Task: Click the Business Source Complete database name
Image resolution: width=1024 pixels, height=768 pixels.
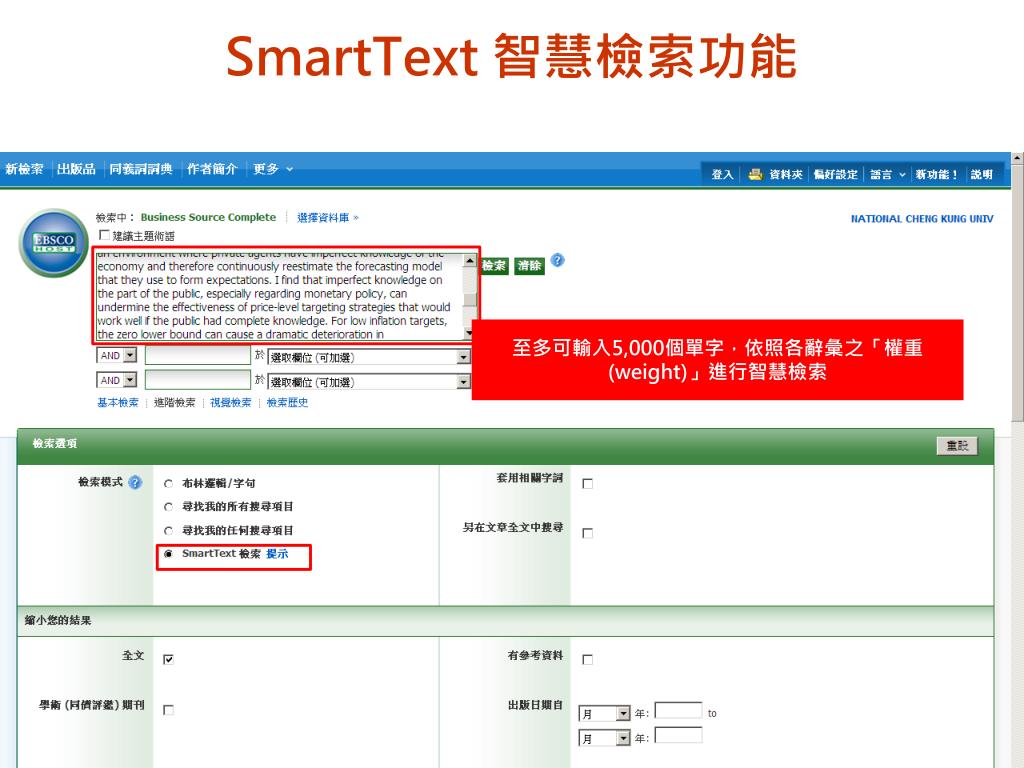Action: pos(208,217)
